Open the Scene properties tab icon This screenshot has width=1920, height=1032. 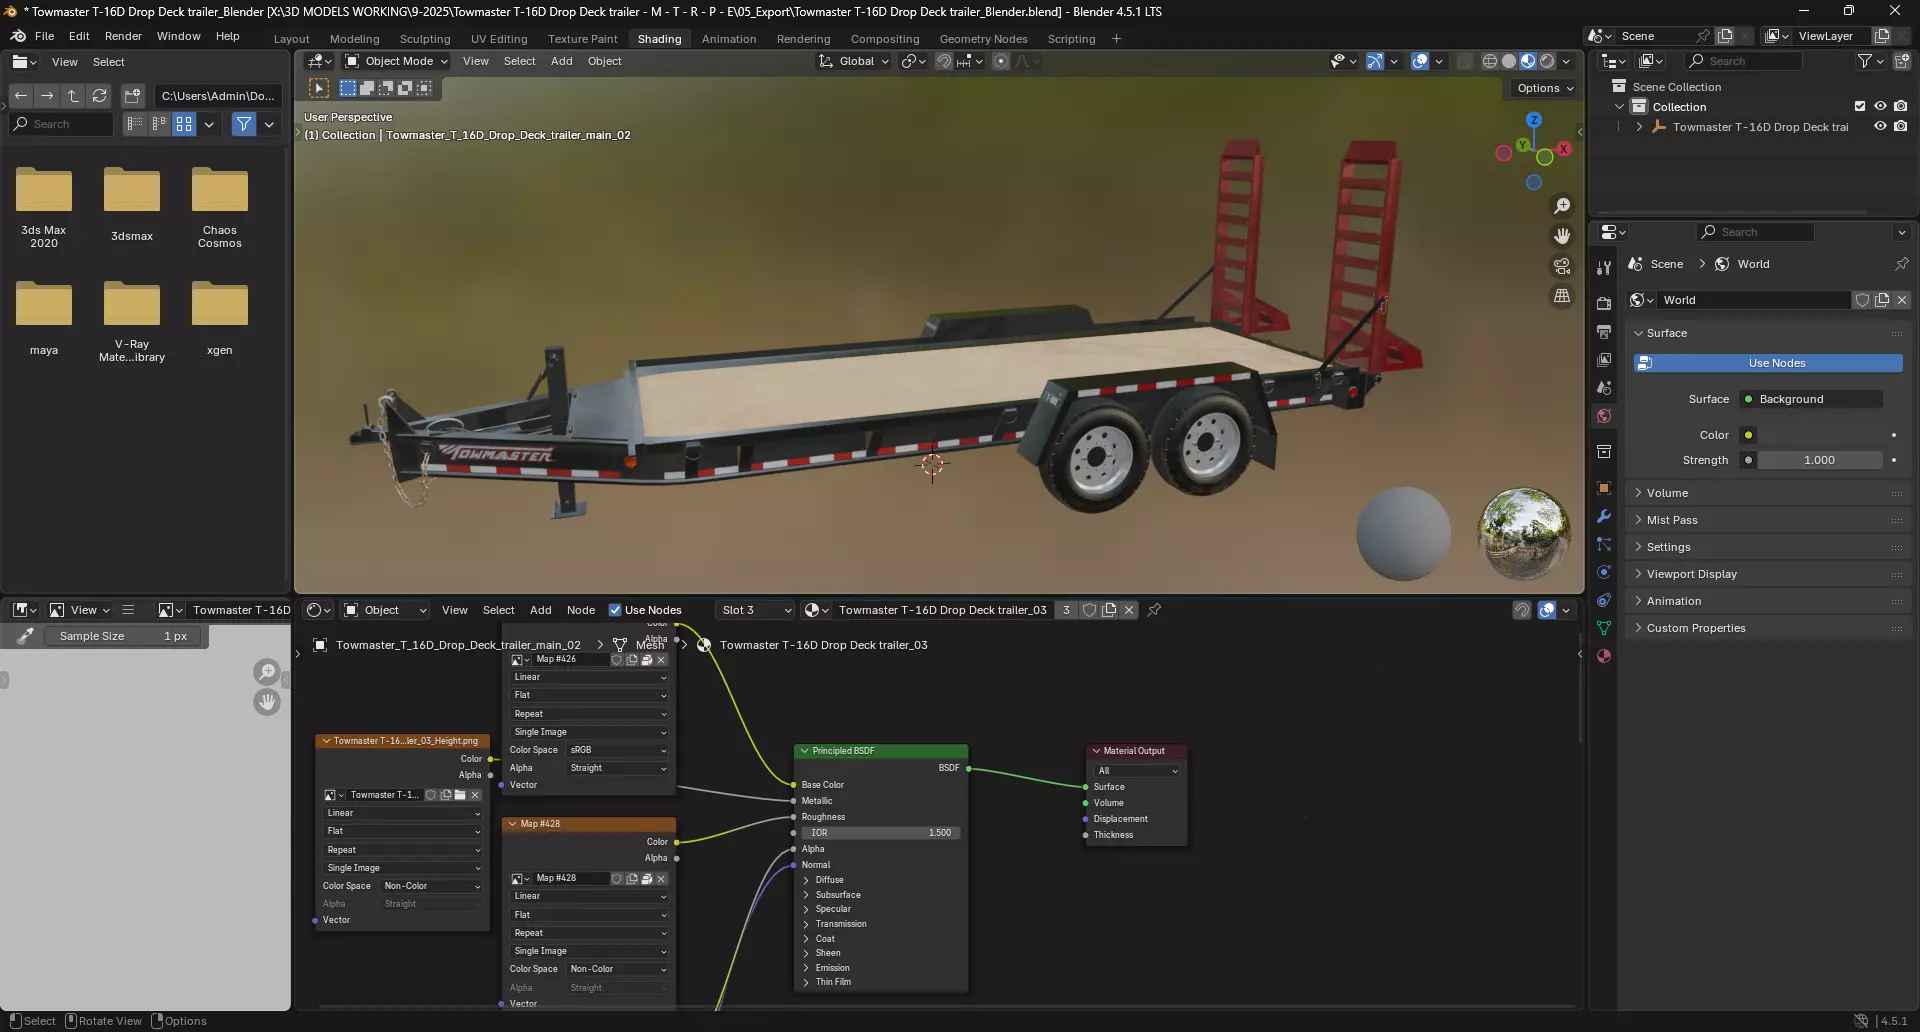pos(1604,387)
